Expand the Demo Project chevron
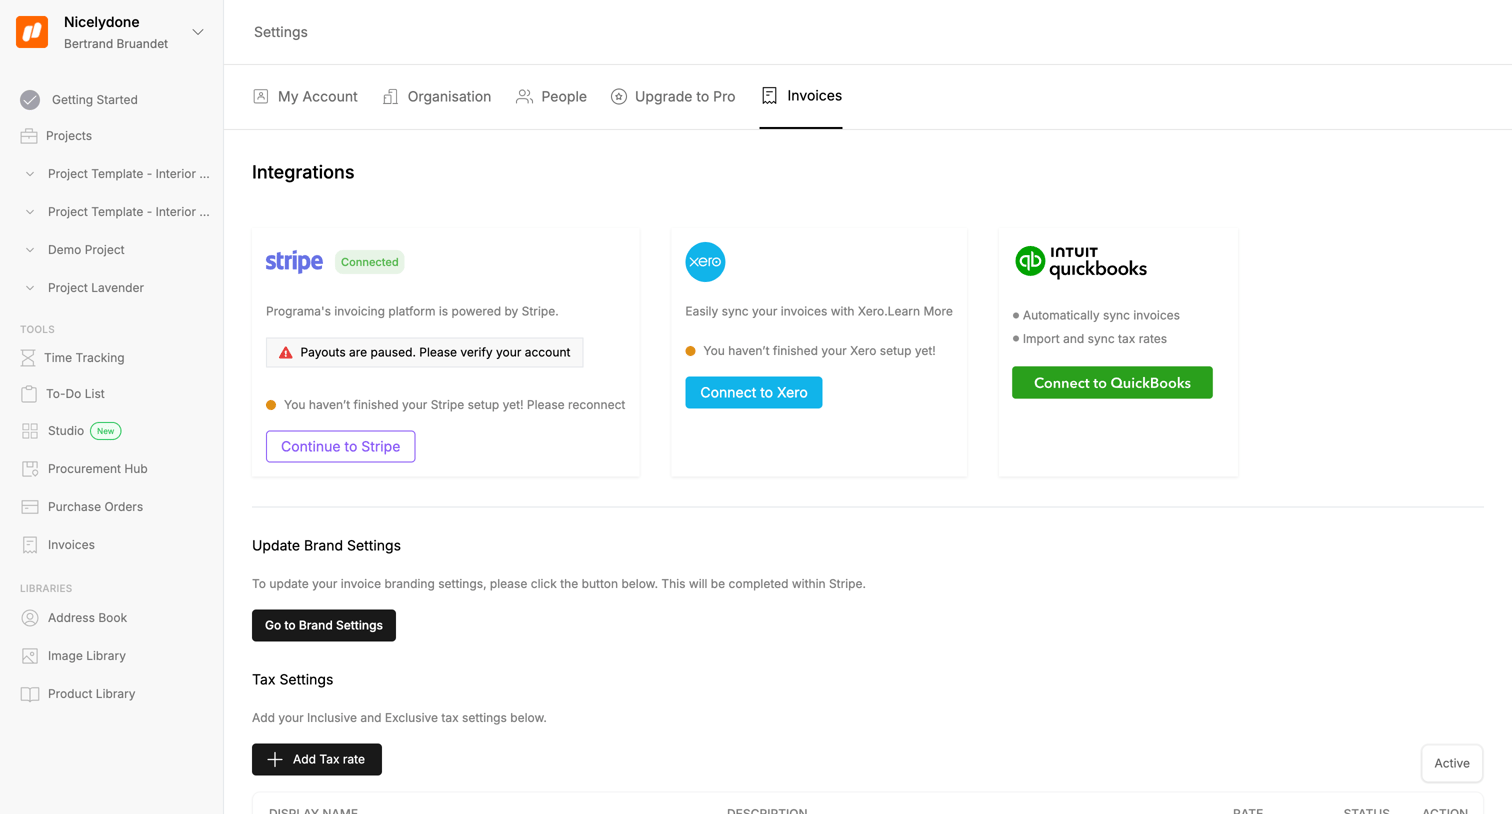Image resolution: width=1512 pixels, height=814 pixels. click(x=30, y=250)
